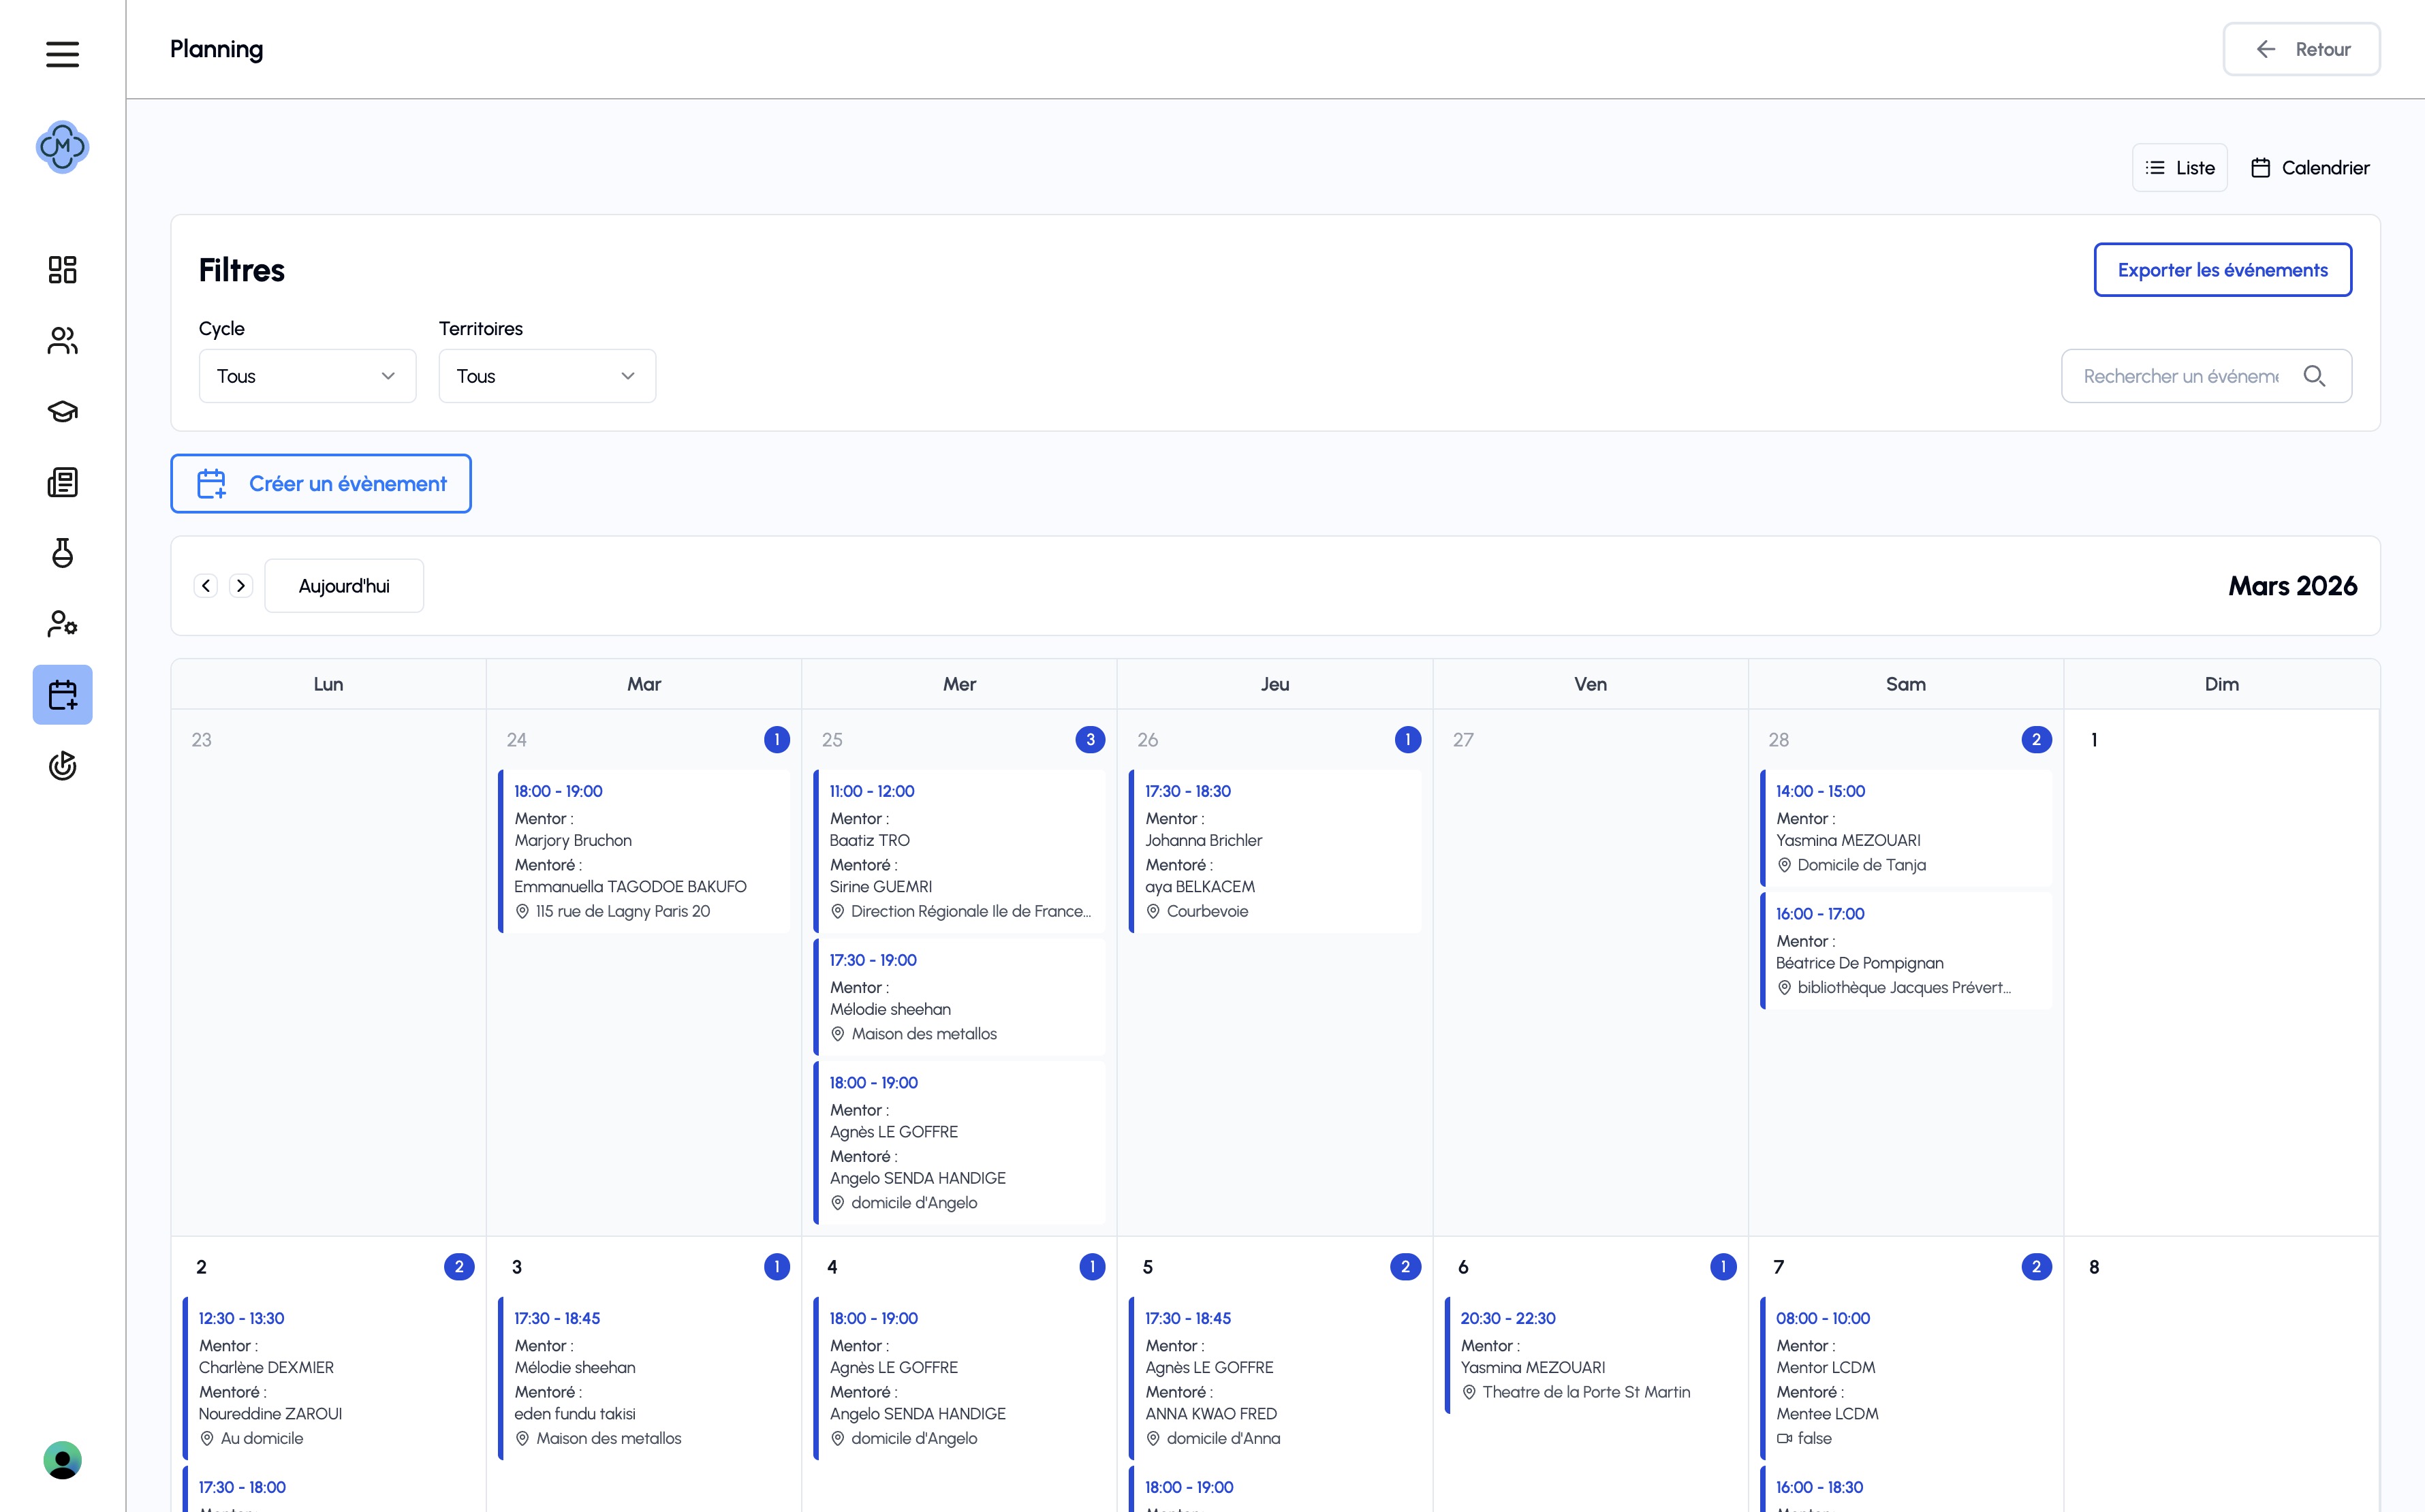The image size is (2425, 1512).
Task: Open Marjory Bruchon 18:00 event
Action: click(644, 851)
